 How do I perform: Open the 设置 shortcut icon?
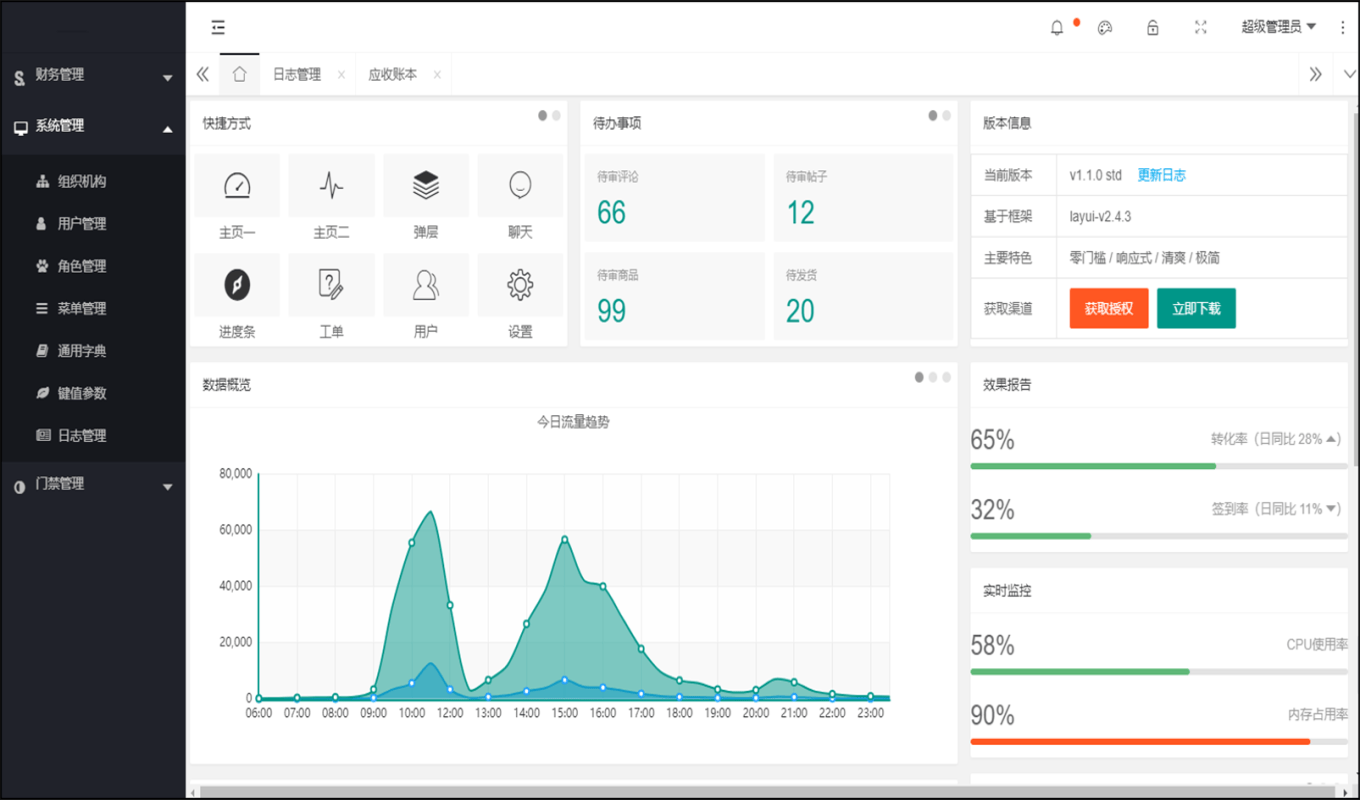[x=520, y=285]
